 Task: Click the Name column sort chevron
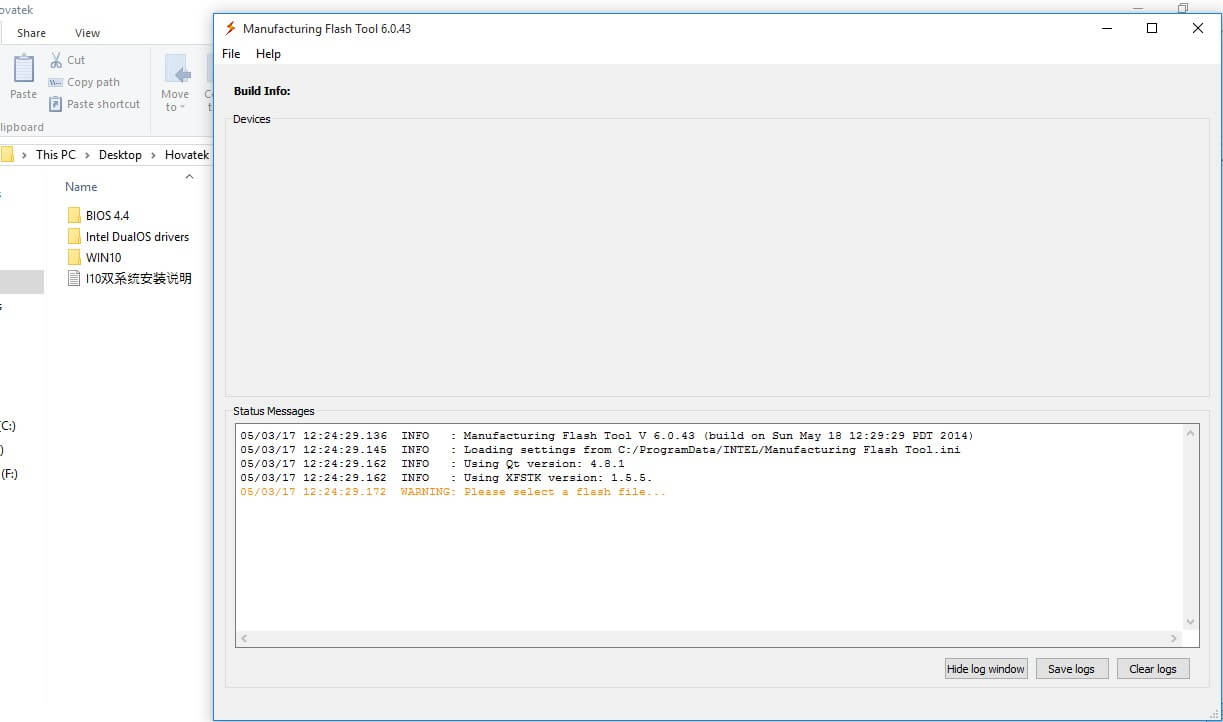(189, 177)
